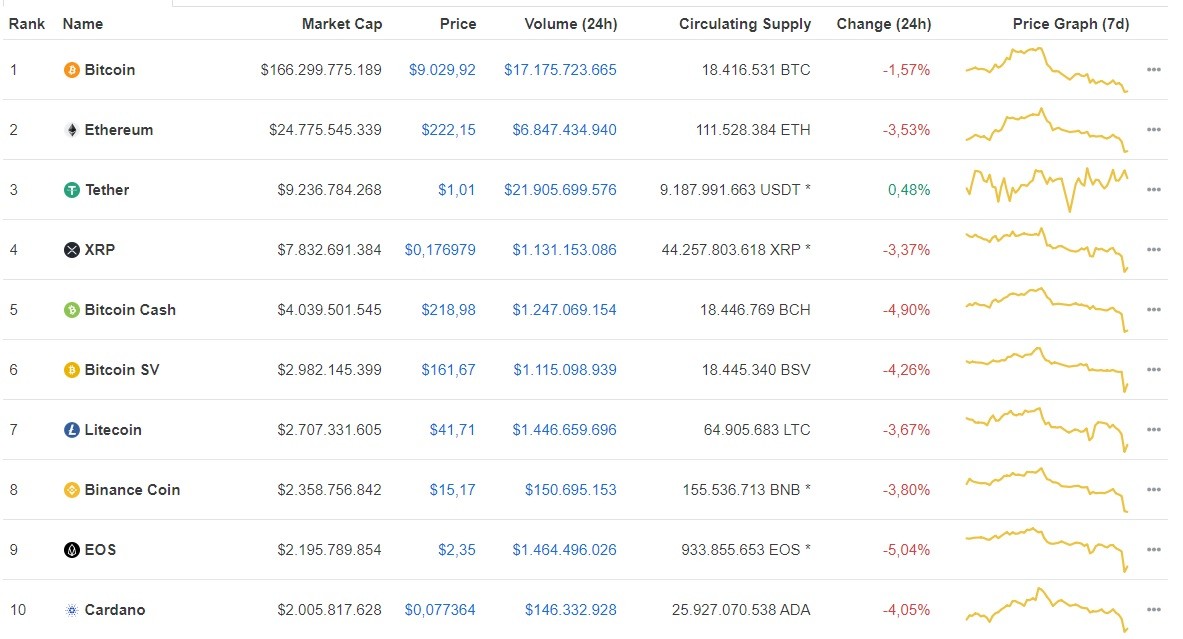Click the Bitcoin price link

tap(443, 70)
